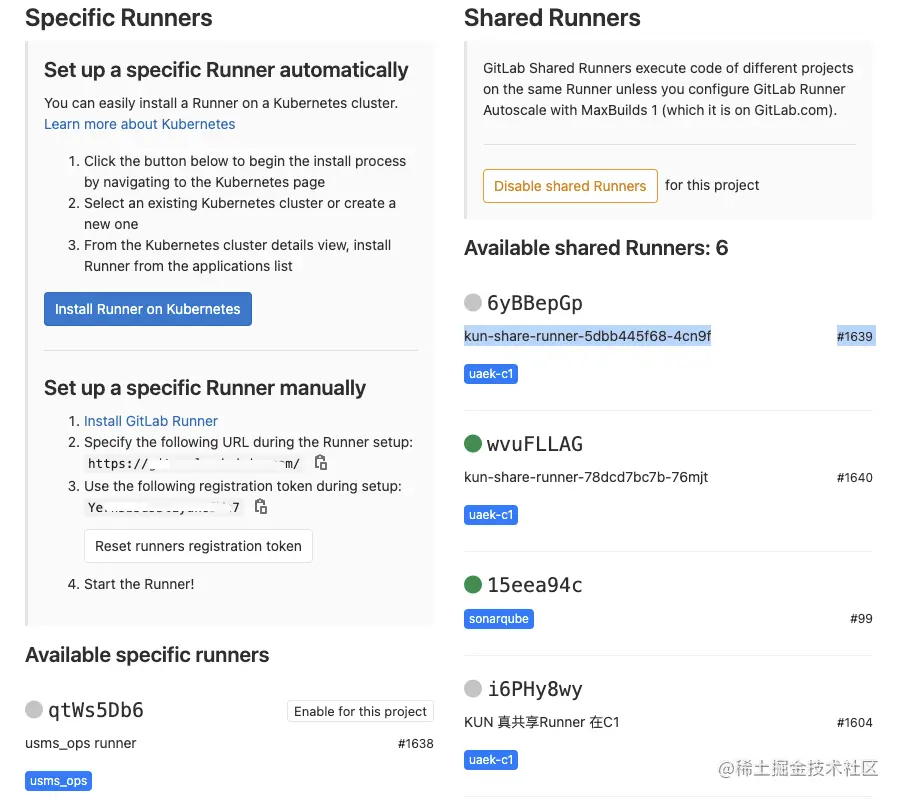Click runner ID #1639
Image resolution: width=901 pixels, height=801 pixels.
pos(854,337)
